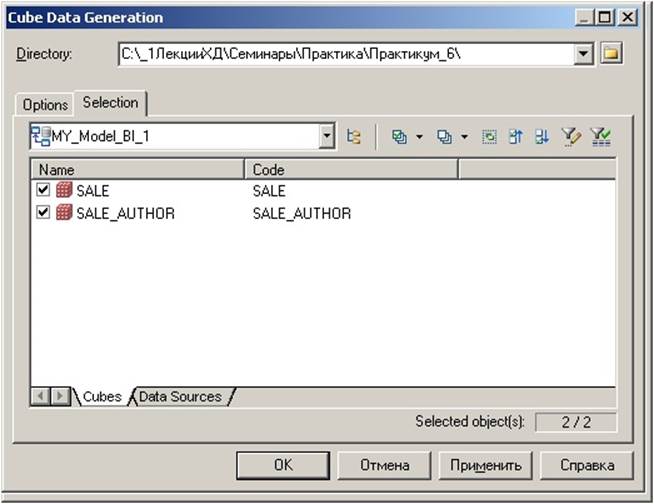Screen dimensions: 654x504
Task: Click Use Graphical Selection icon
Action: pos(489,136)
